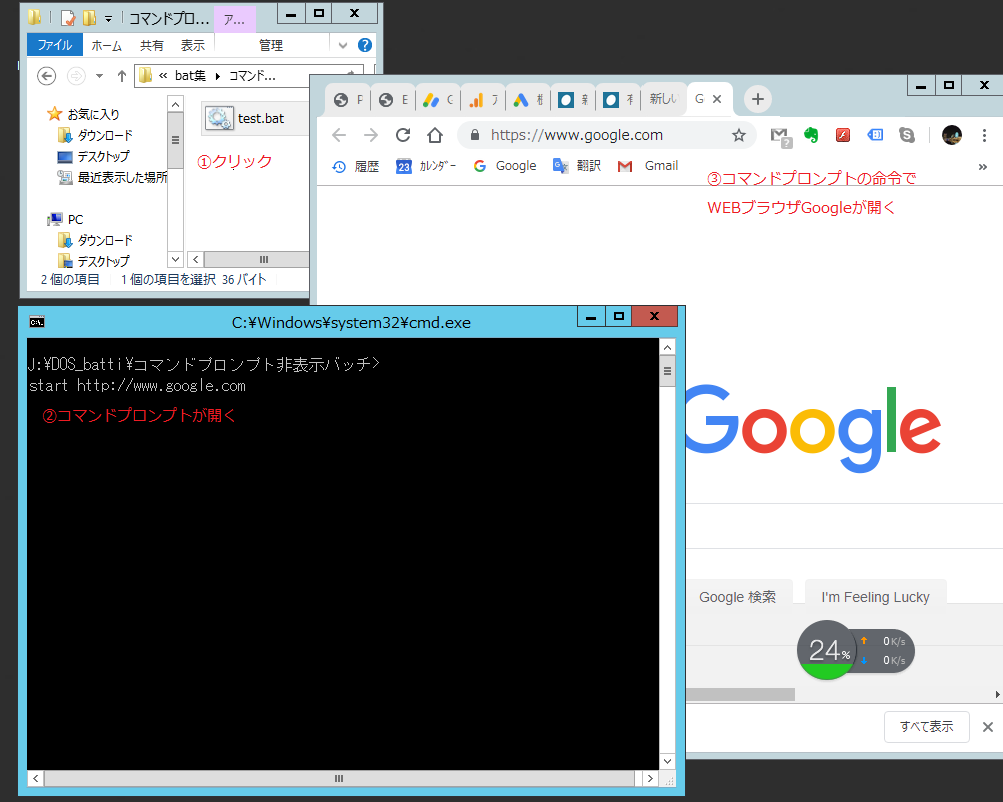Open new tab with plus button

tap(757, 99)
